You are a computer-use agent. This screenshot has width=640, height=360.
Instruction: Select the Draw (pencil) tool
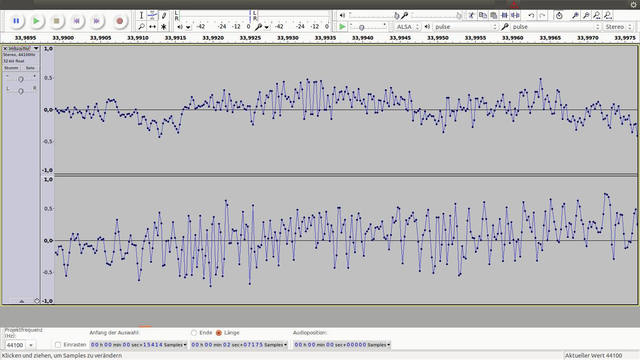(x=163, y=16)
